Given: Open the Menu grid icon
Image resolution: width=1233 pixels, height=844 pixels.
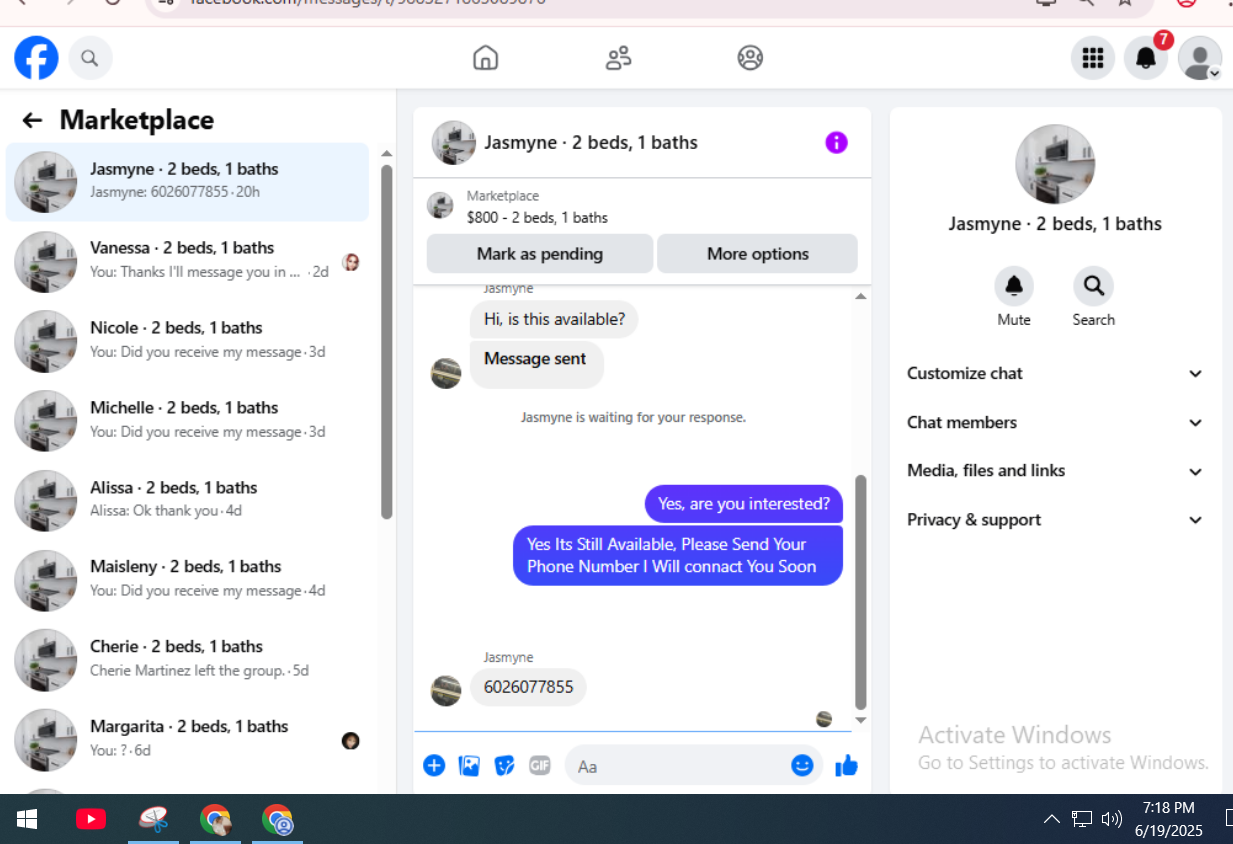Looking at the screenshot, I should pos(1093,58).
